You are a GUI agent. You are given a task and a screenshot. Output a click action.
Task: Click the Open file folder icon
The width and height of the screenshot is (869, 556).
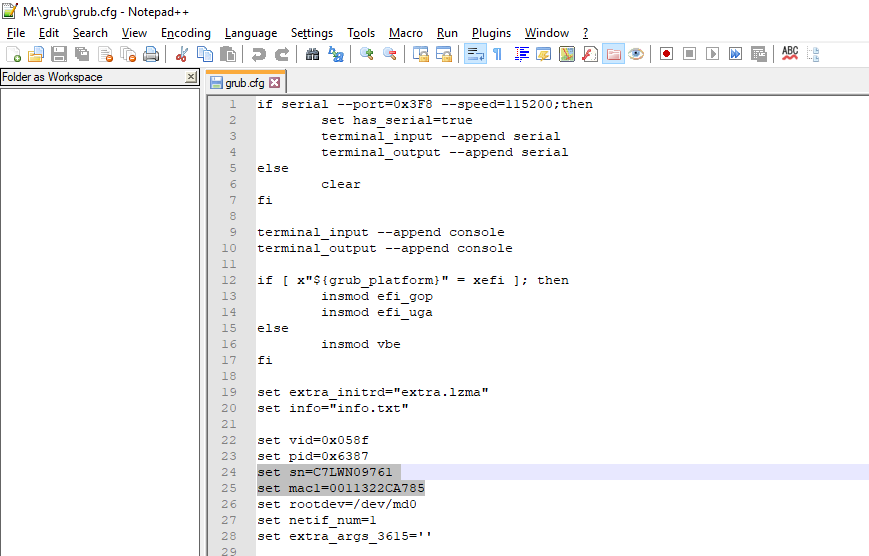[x=36, y=54]
